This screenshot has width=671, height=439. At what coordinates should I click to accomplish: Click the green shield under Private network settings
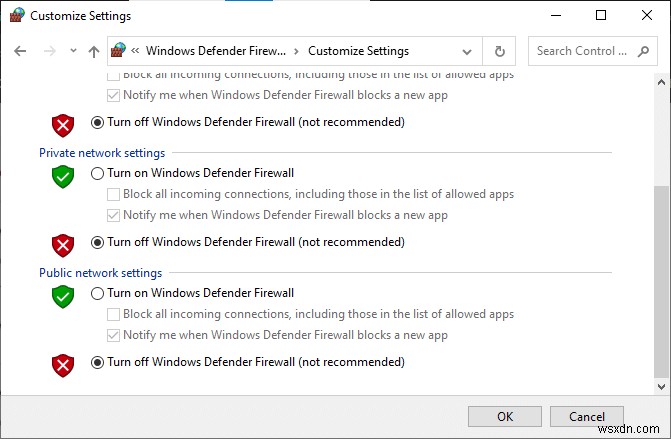coord(63,176)
